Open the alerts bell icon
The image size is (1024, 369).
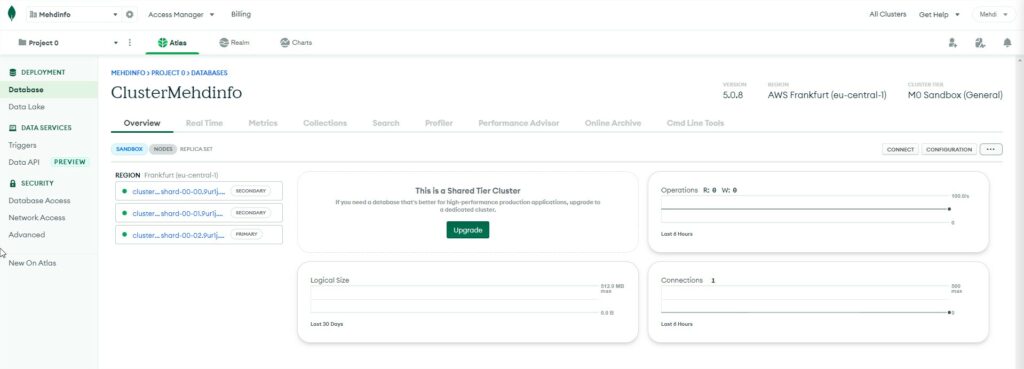click(x=1008, y=42)
